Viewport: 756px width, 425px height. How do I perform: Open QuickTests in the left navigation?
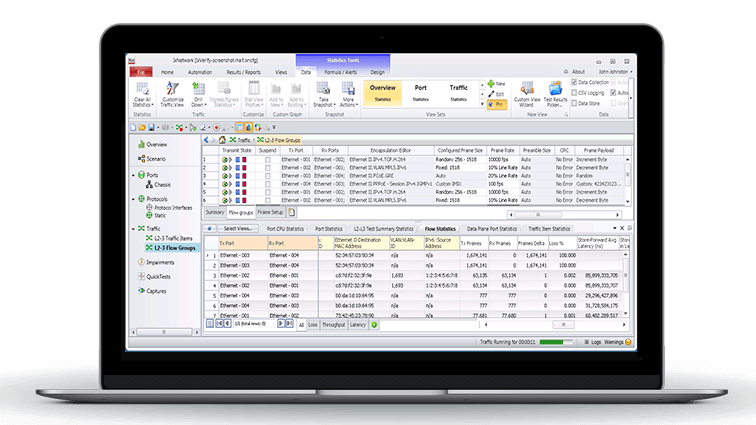pos(154,277)
